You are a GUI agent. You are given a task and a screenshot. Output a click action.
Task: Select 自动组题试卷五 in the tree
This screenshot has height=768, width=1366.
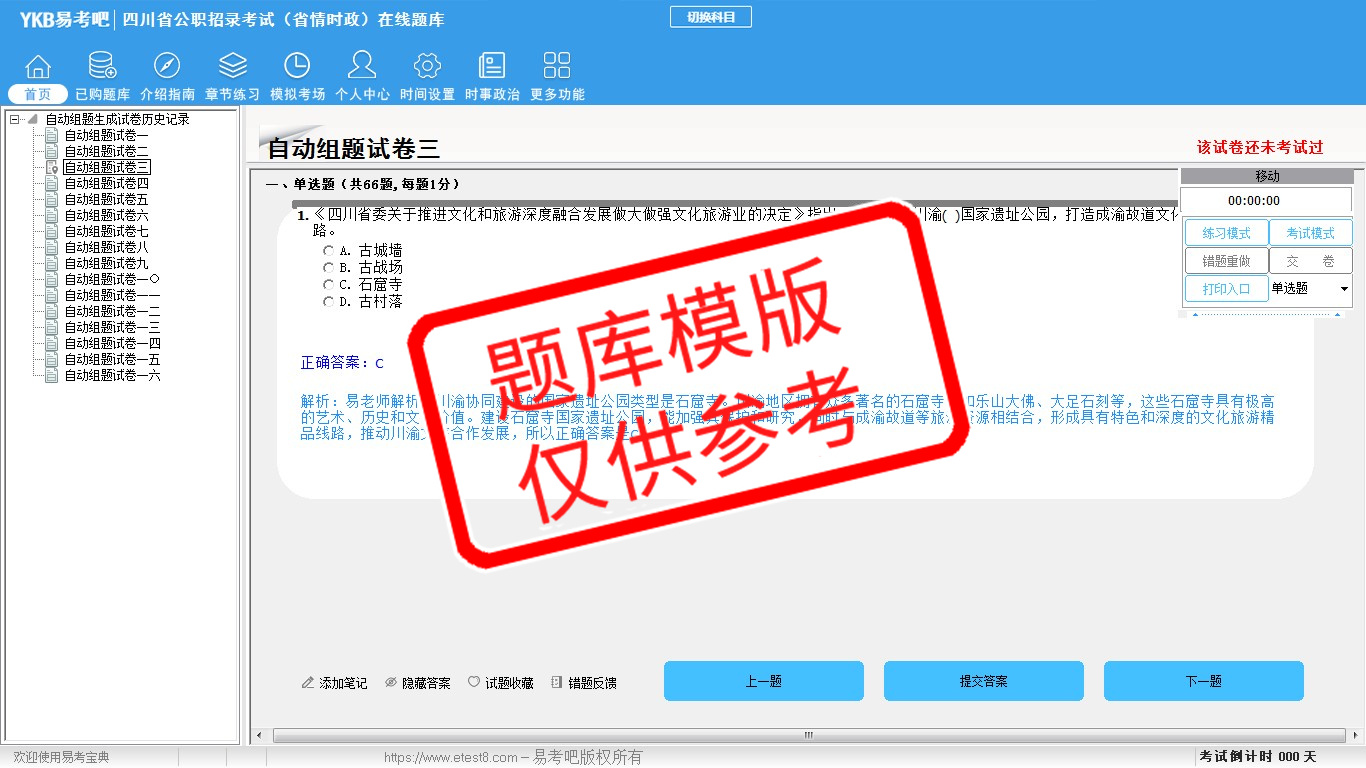coord(106,200)
